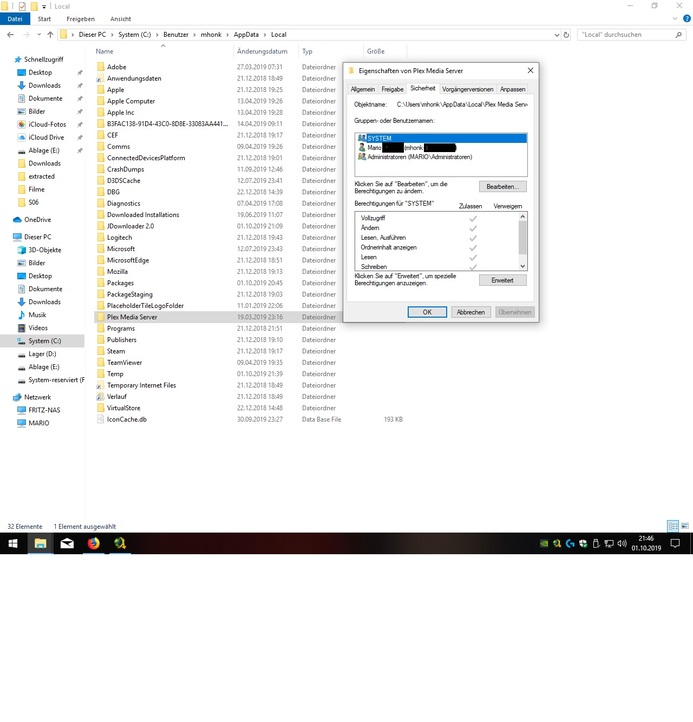Switch to Freigabe tab in properties
Viewport: 693px width, 722px height.
tap(392, 89)
